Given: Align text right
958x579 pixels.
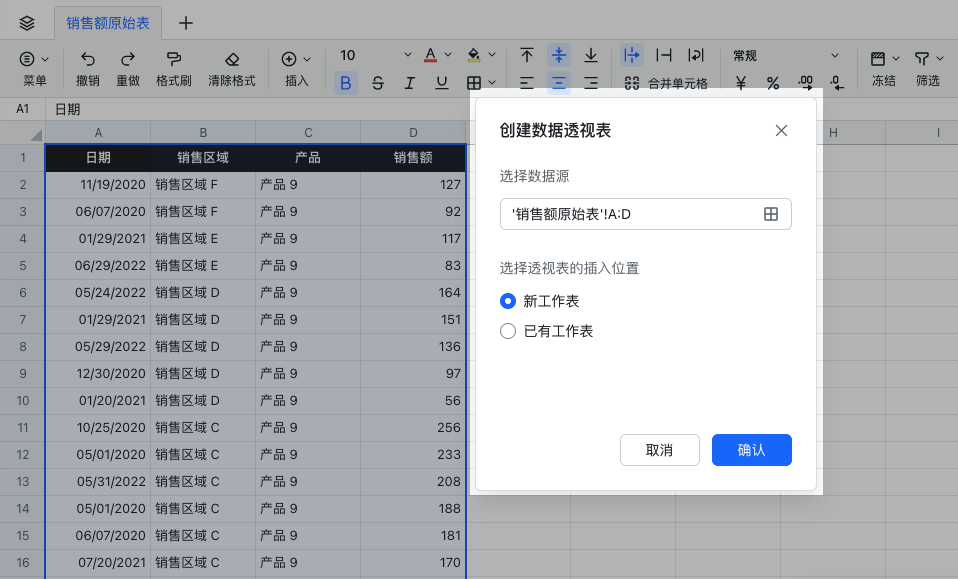Looking at the screenshot, I should coord(591,82).
